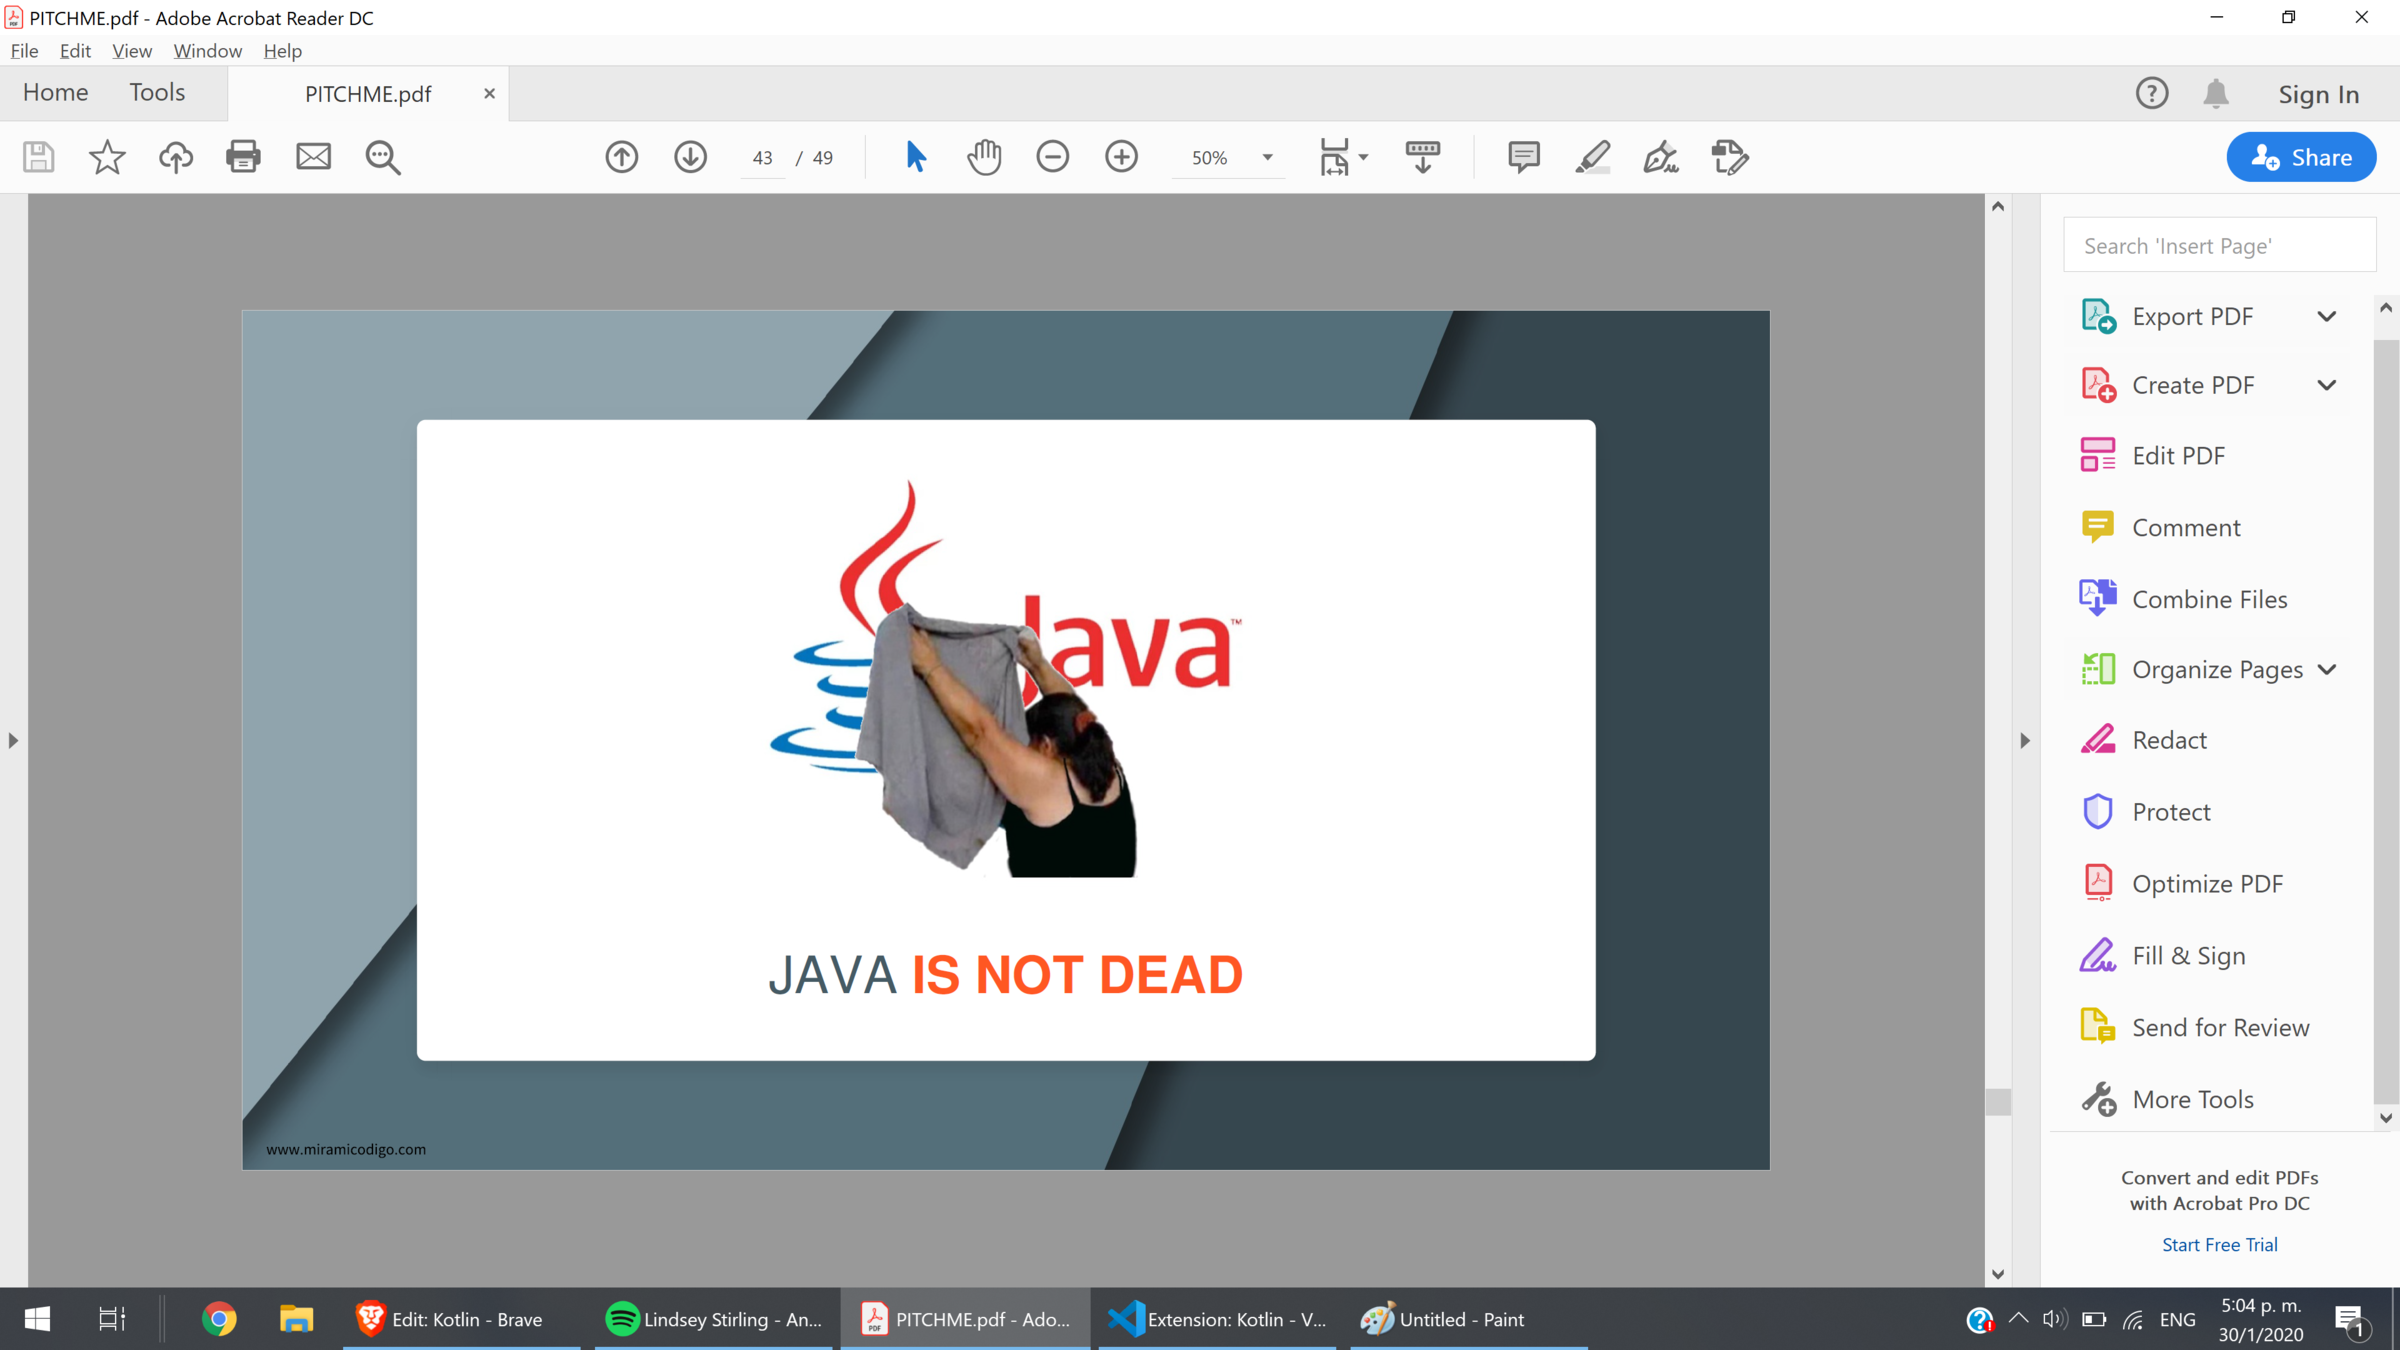
Task: Open the Redact tool in sidebar
Action: [x=2168, y=740]
